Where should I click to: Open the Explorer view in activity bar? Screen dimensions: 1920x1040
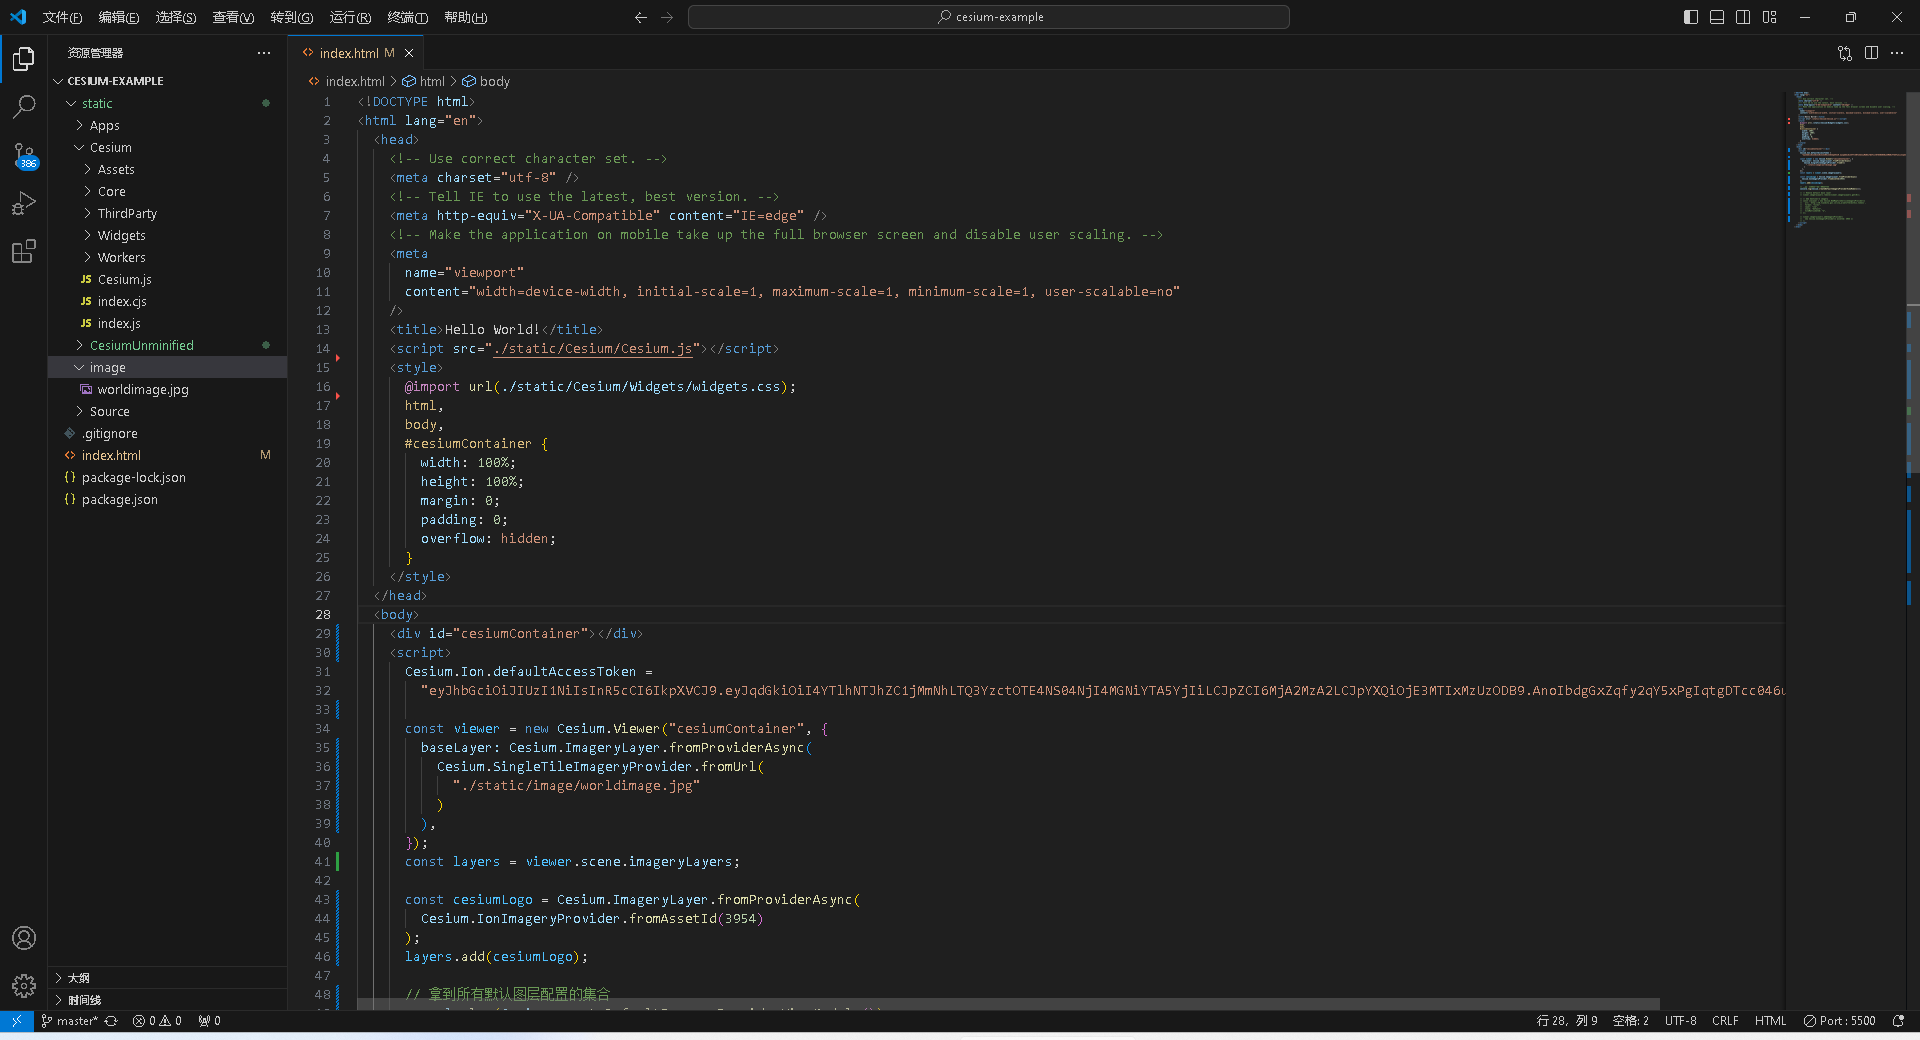(24, 59)
